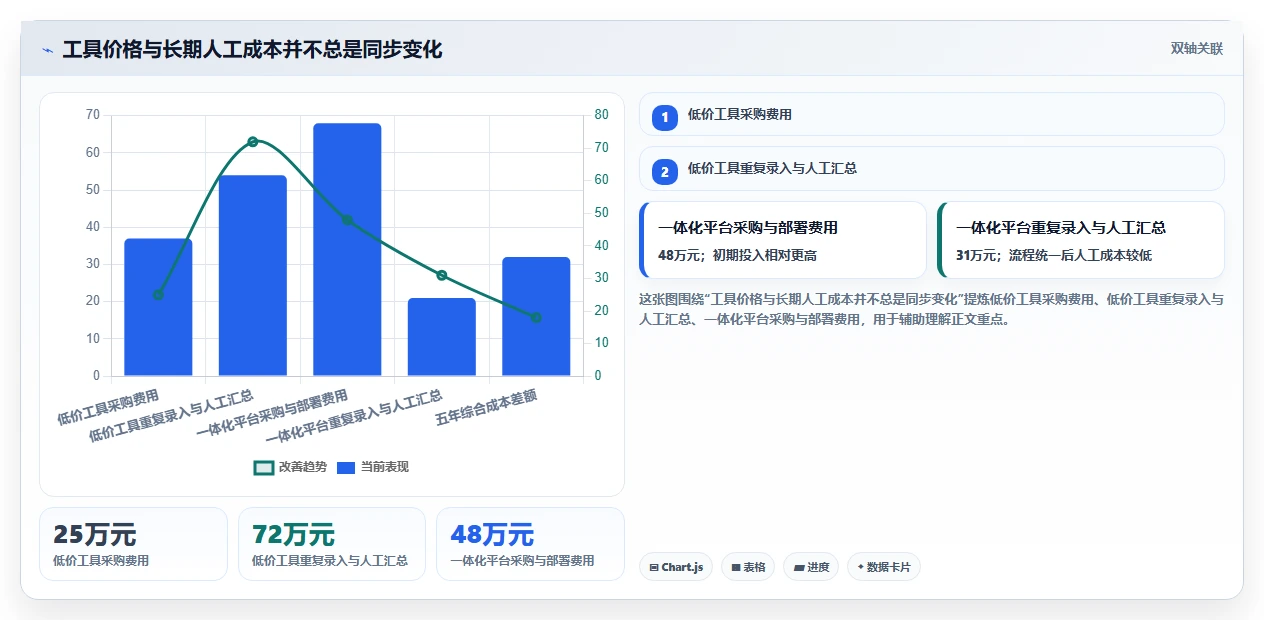Image resolution: width=1264 pixels, height=620 pixels.
Task: Toggle the 当前表现 legend entry
Action: (x=372, y=467)
